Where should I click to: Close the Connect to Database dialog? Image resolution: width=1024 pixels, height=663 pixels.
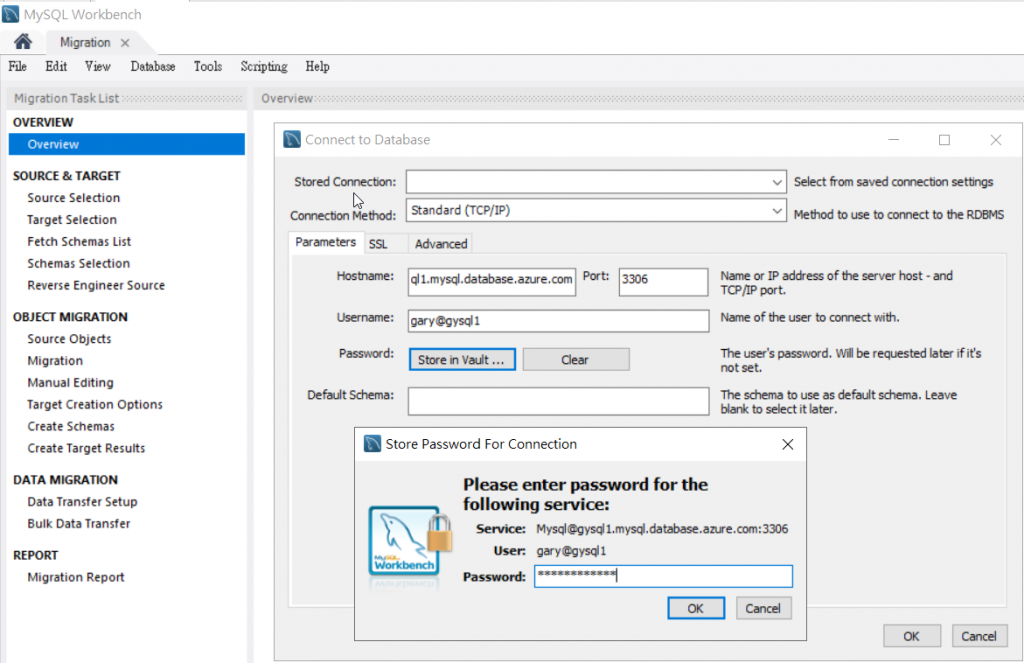click(995, 140)
